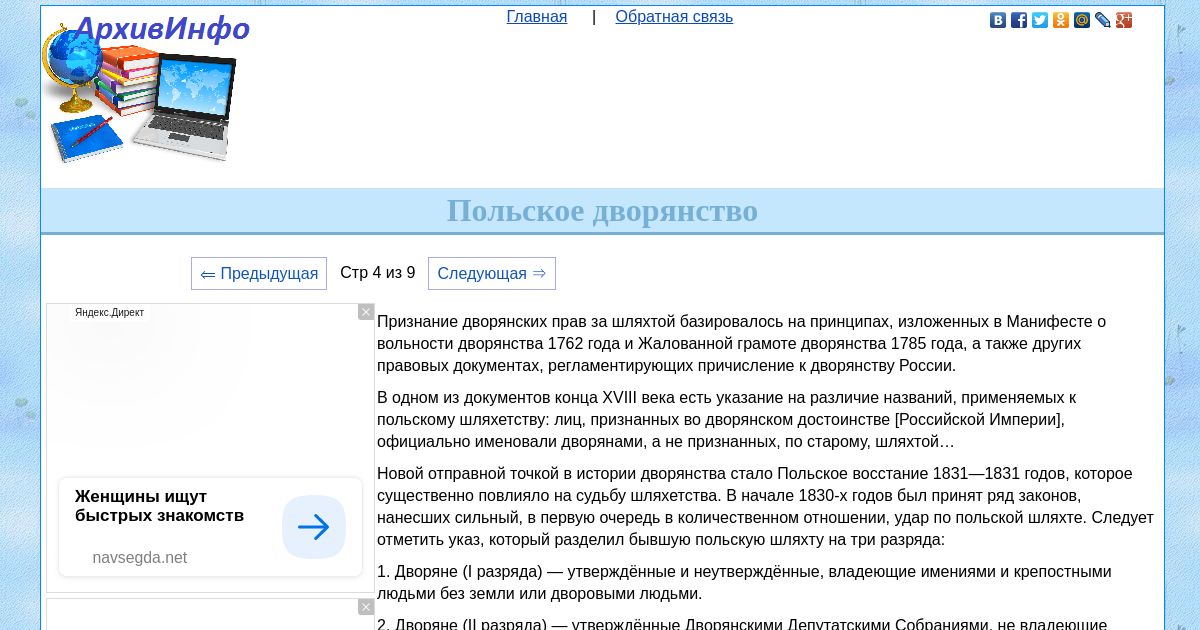Image resolution: width=1200 pixels, height=630 pixels.
Task: Share page on VKontakte
Action: point(998,20)
